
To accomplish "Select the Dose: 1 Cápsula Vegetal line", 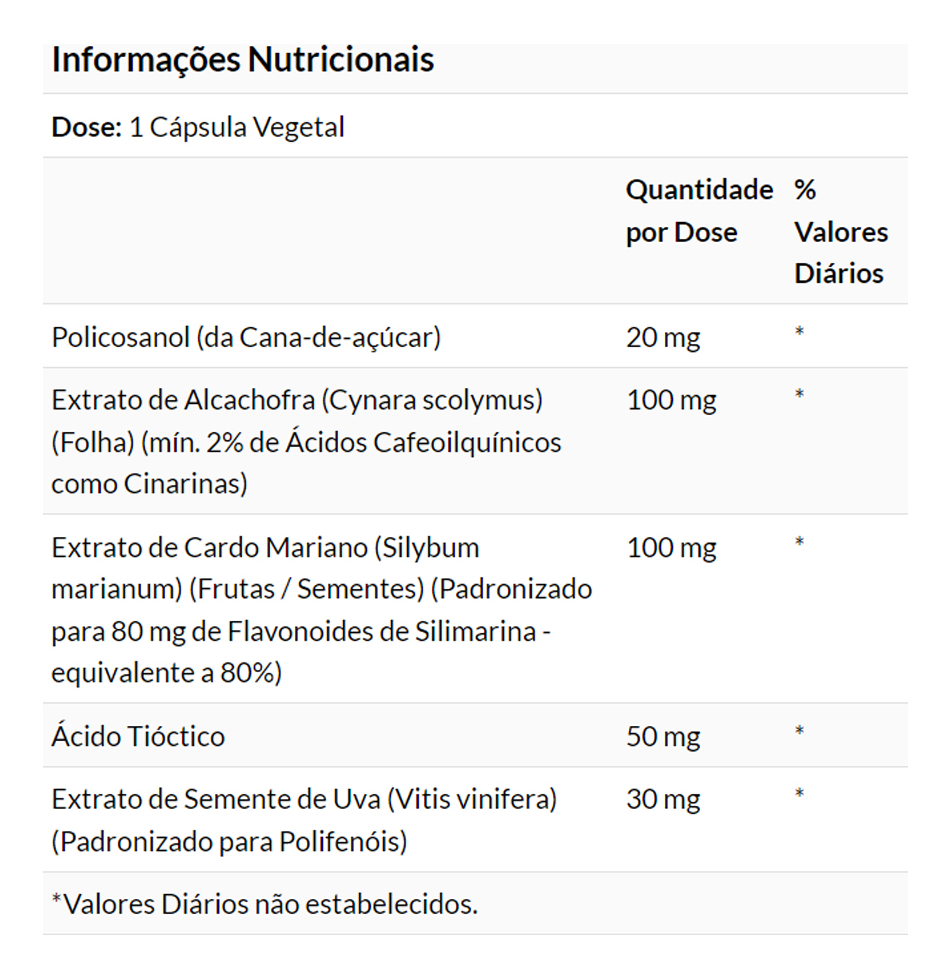I will pos(198,128).
